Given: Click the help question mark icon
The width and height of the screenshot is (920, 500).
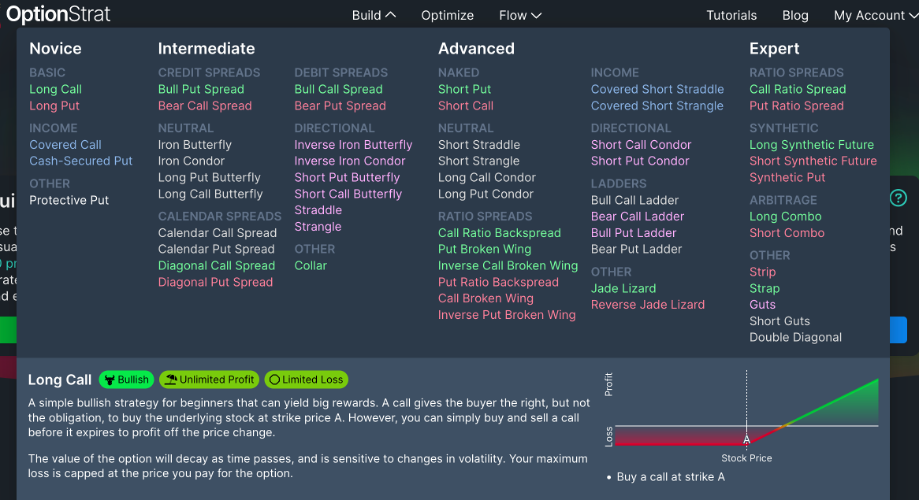Looking at the screenshot, I should tap(898, 198).
